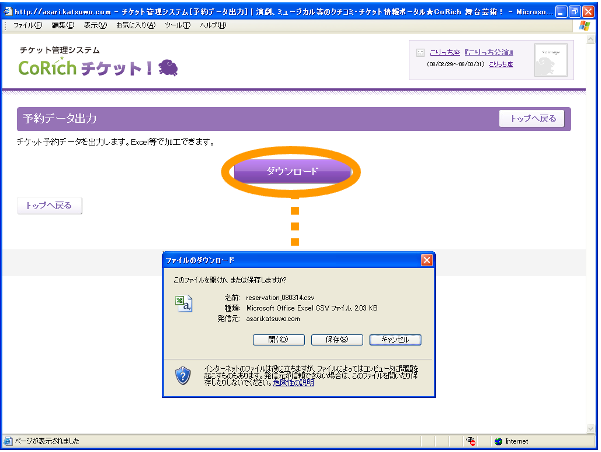The height and width of the screenshot is (452, 601).
Task: Open the ファイル(F) menu
Action: 27,24
